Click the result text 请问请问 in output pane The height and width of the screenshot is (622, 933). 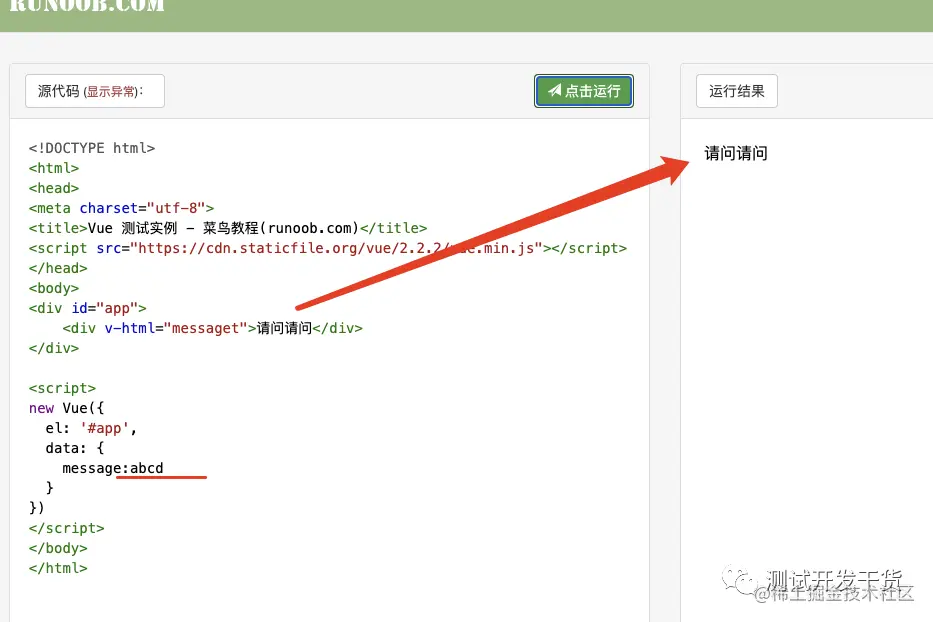click(x=736, y=154)
